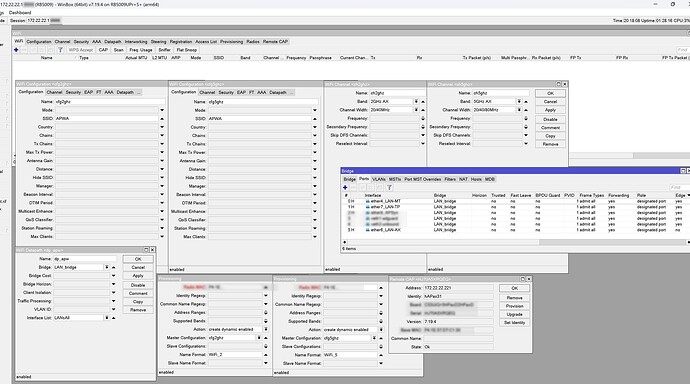
Task: Expand Max Tx Power field in cfg2ghz configuration
Action: (162, 152)
